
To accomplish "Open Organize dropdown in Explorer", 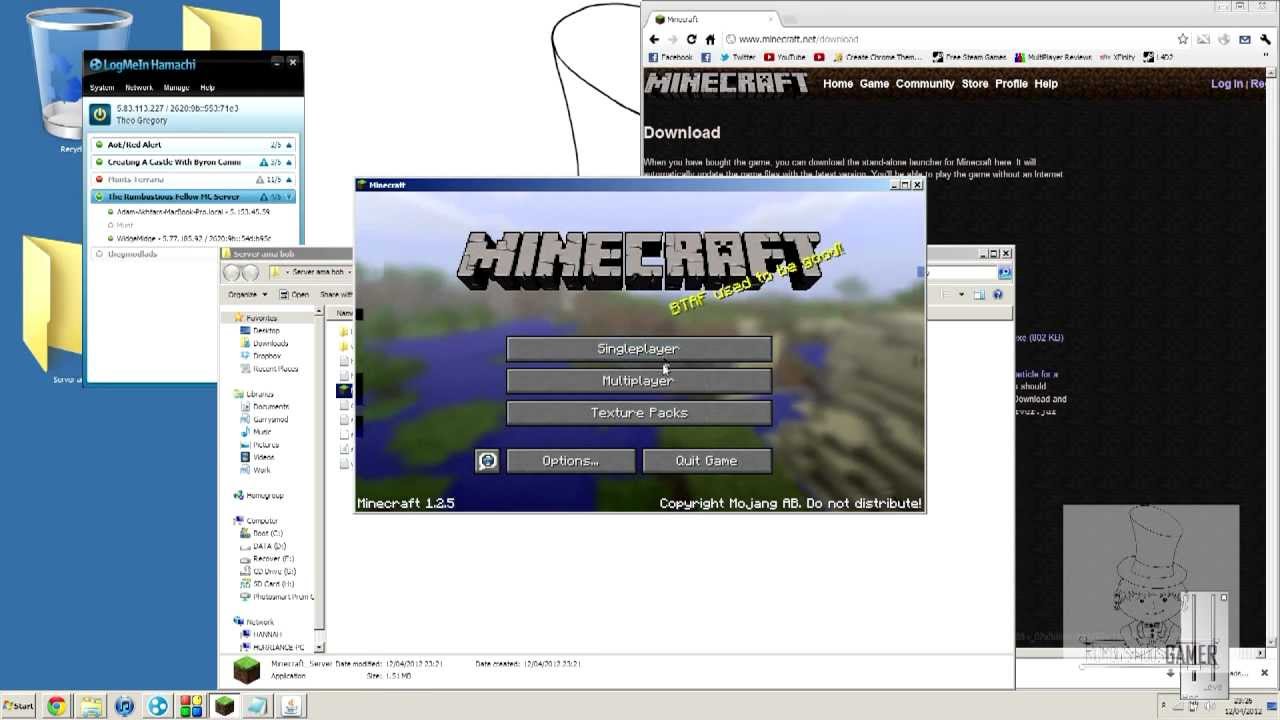I will coord(247,295).
